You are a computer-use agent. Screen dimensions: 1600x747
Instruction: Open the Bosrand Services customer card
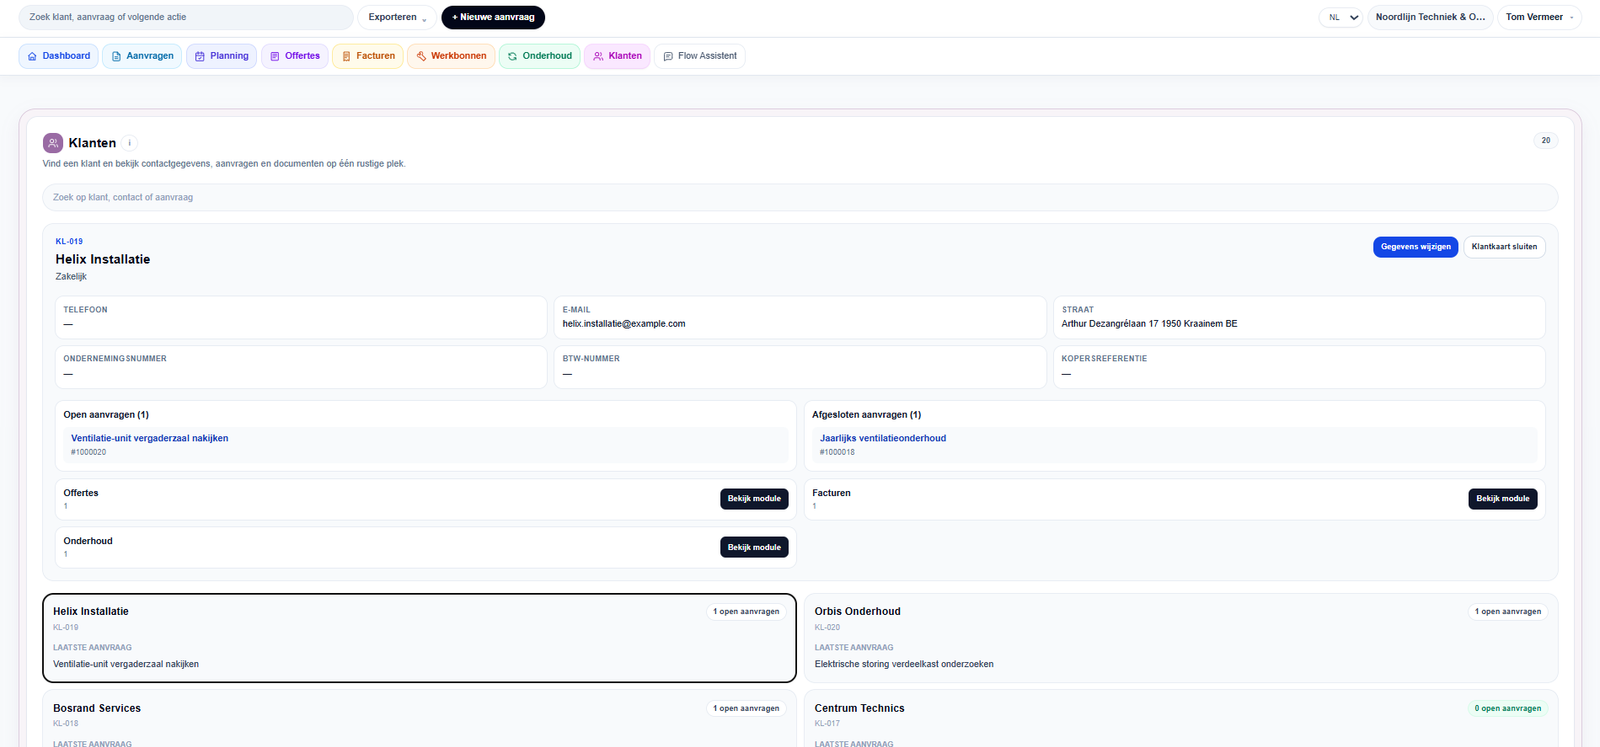(419, 718)
